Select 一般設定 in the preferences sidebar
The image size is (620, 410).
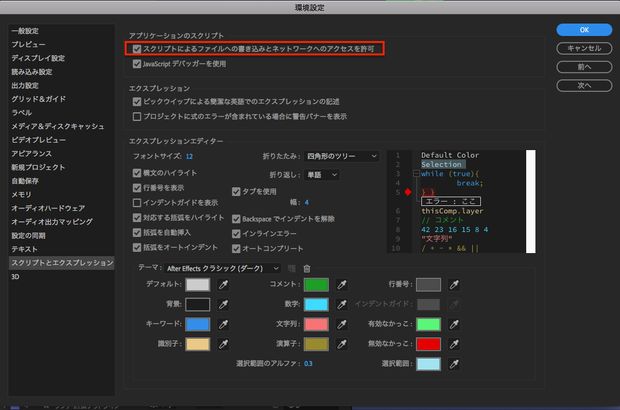click(25, 31)
